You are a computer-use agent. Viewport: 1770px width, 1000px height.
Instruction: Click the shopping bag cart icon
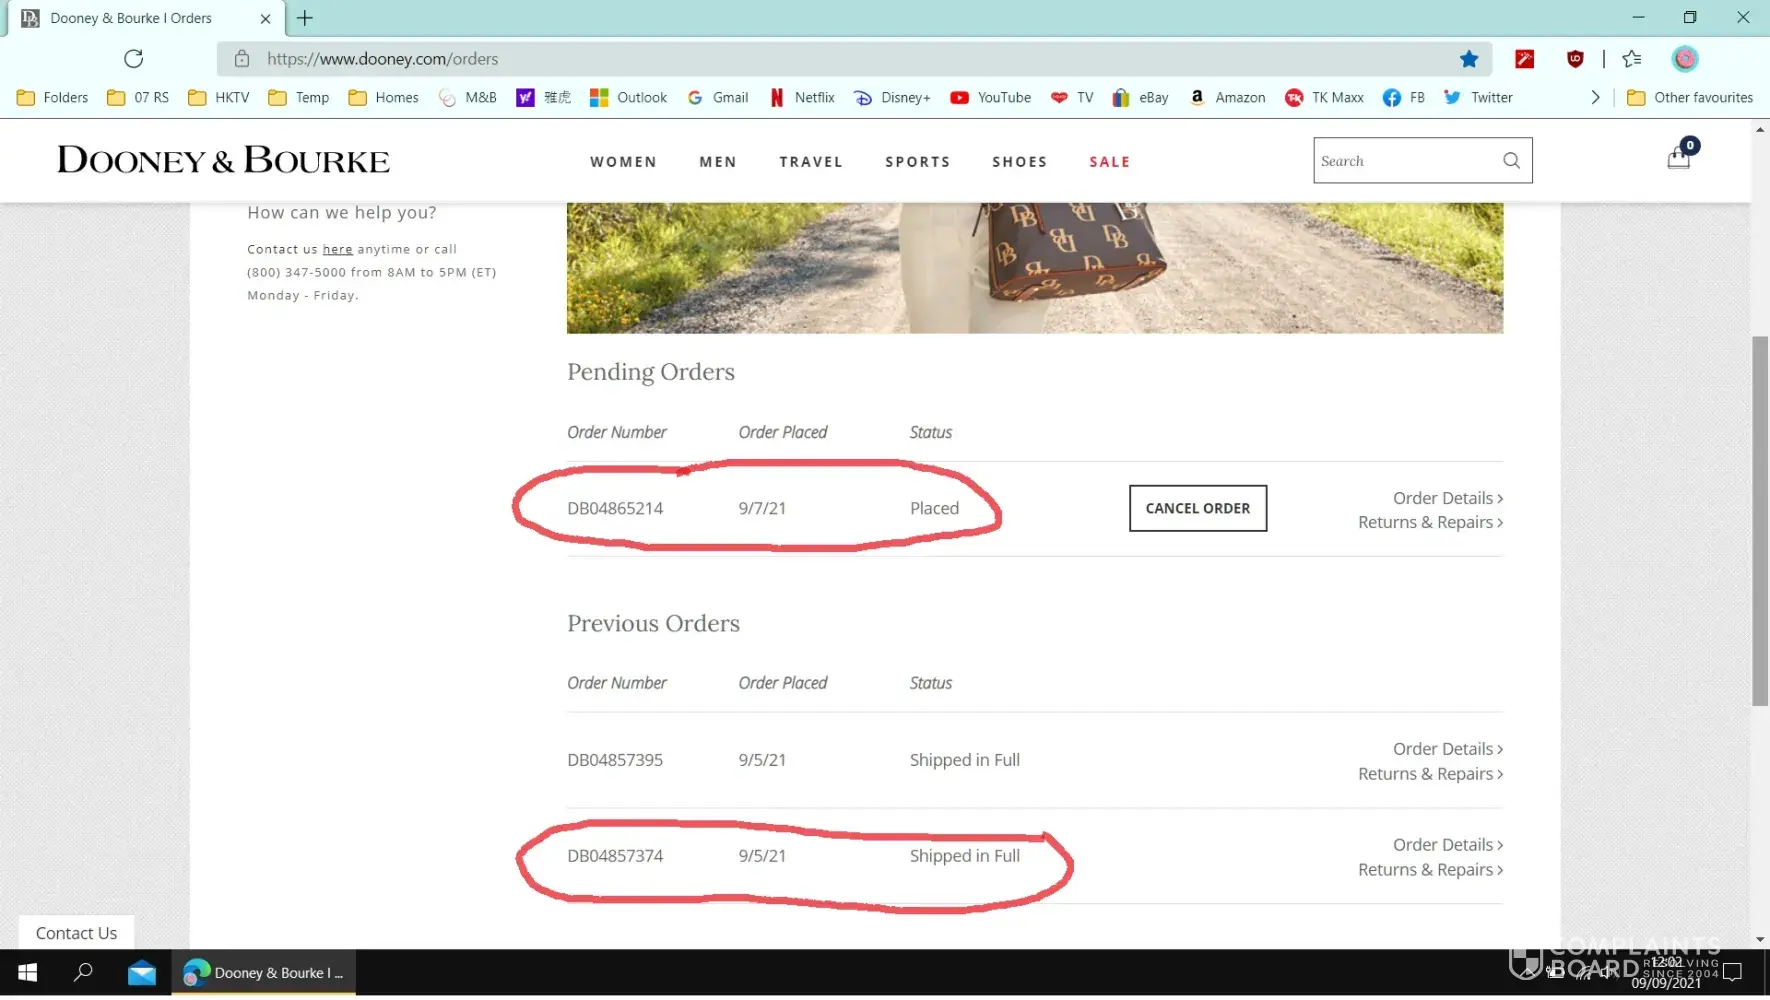click(1678, 159)
